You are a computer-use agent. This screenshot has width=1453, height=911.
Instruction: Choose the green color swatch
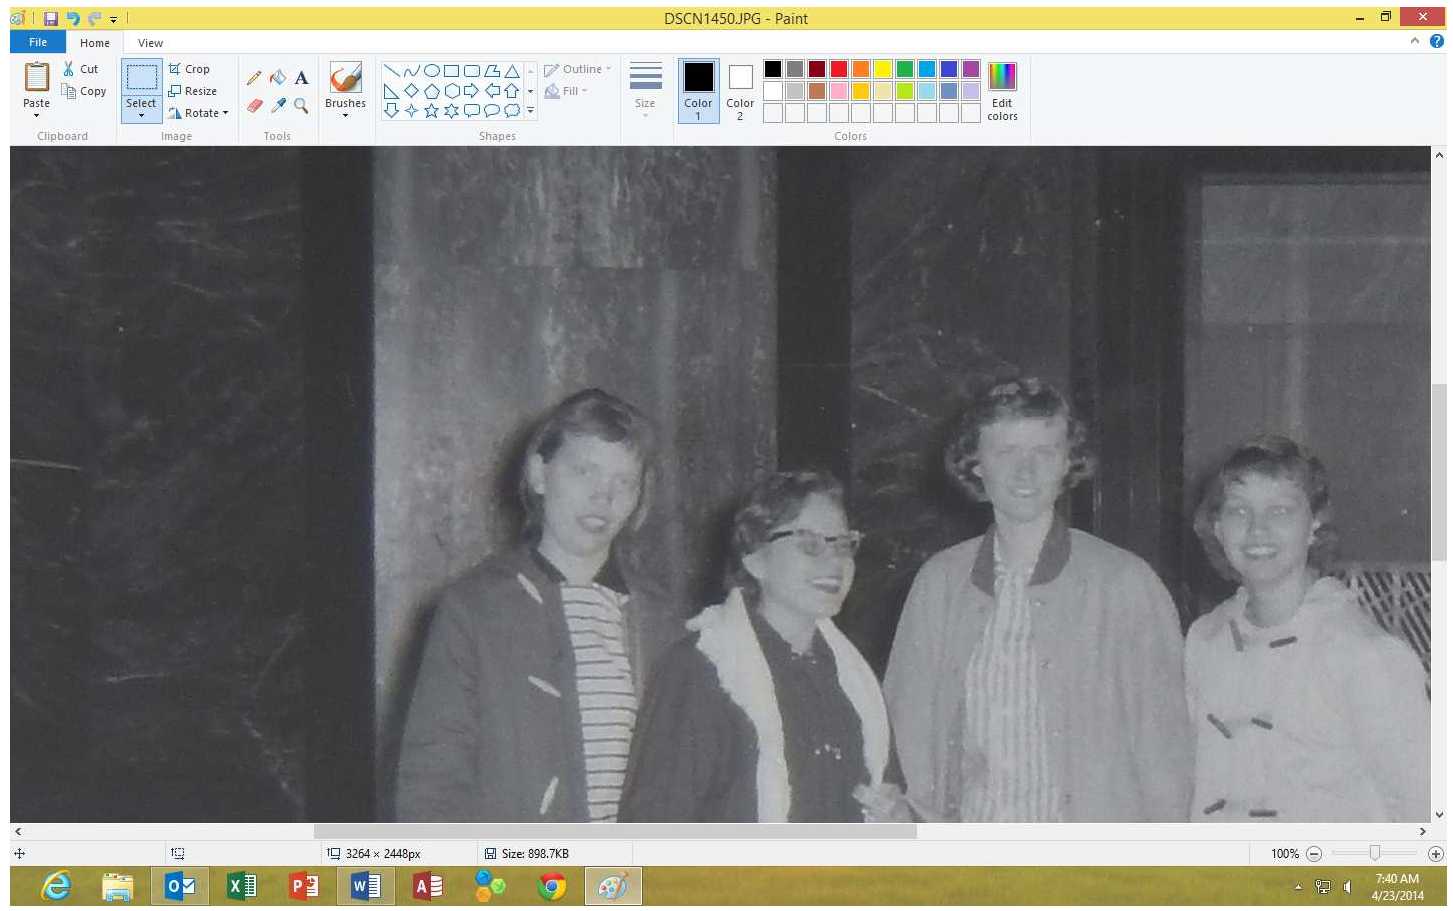pos(905,69)
